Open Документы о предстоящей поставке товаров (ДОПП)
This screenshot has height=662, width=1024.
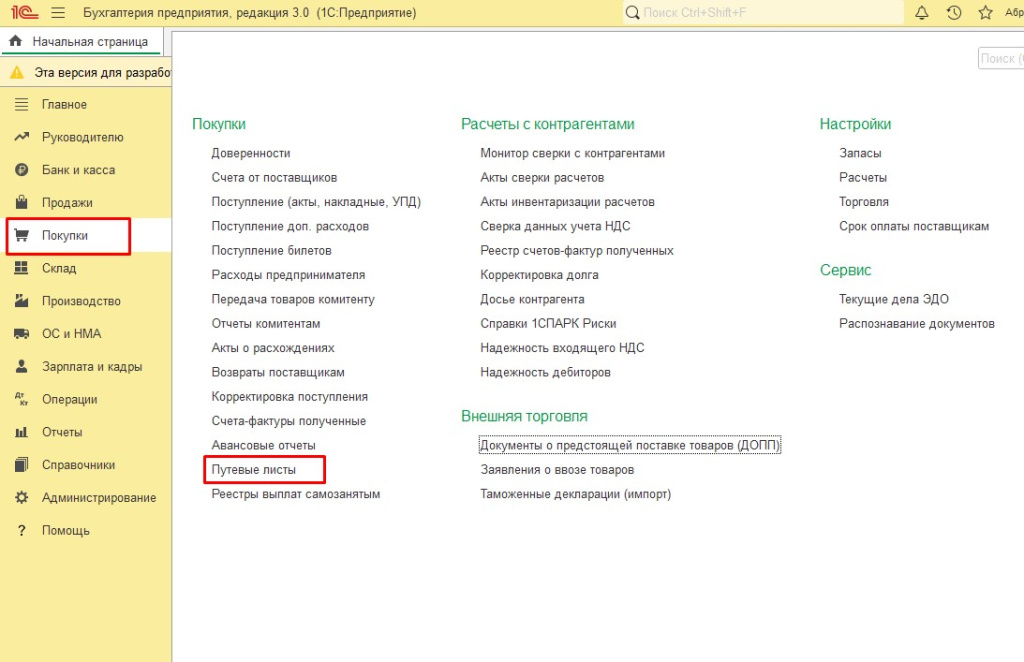coord(630,445)
